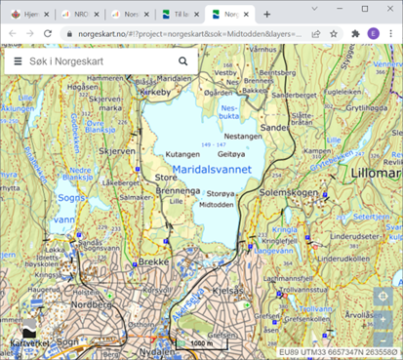
Task: Switch to the third tab 'Nors'
Action: click(130, 14)
